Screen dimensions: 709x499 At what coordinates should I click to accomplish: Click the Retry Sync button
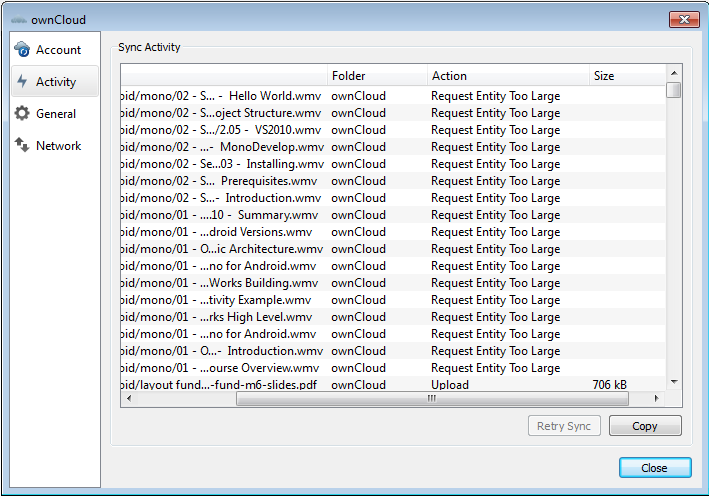click(563, 426)
